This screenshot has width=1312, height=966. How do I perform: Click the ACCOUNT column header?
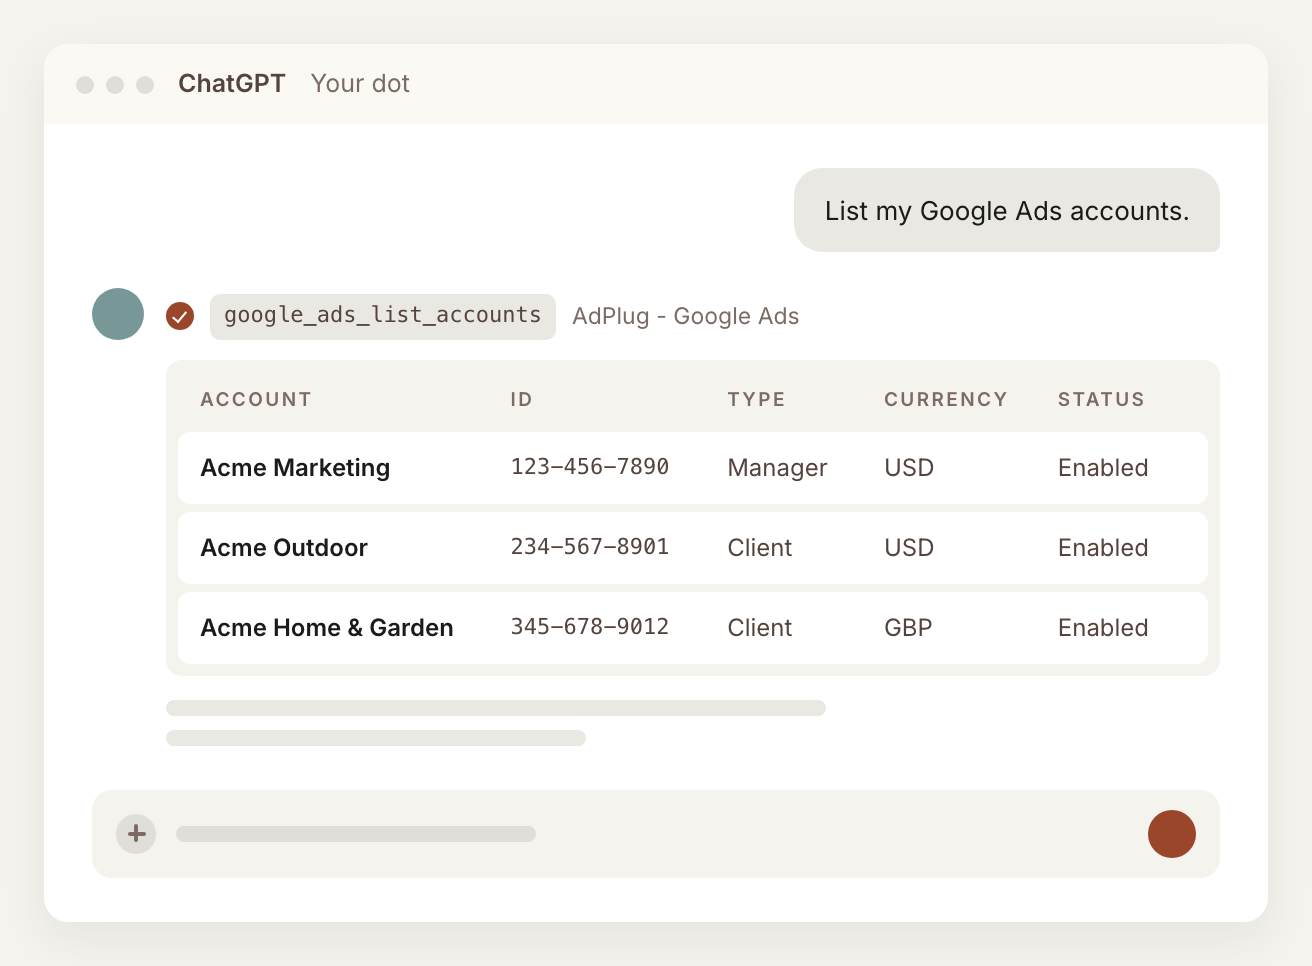point(256,399)
